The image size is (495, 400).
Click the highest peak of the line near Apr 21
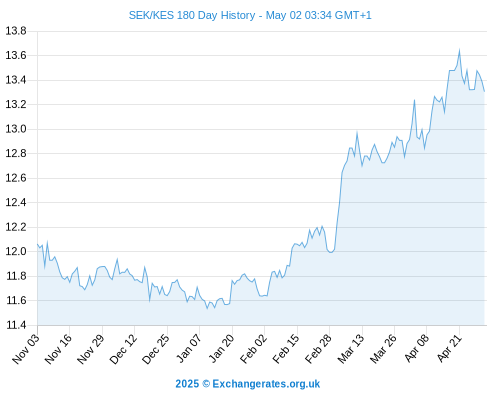tap(459, 50)
